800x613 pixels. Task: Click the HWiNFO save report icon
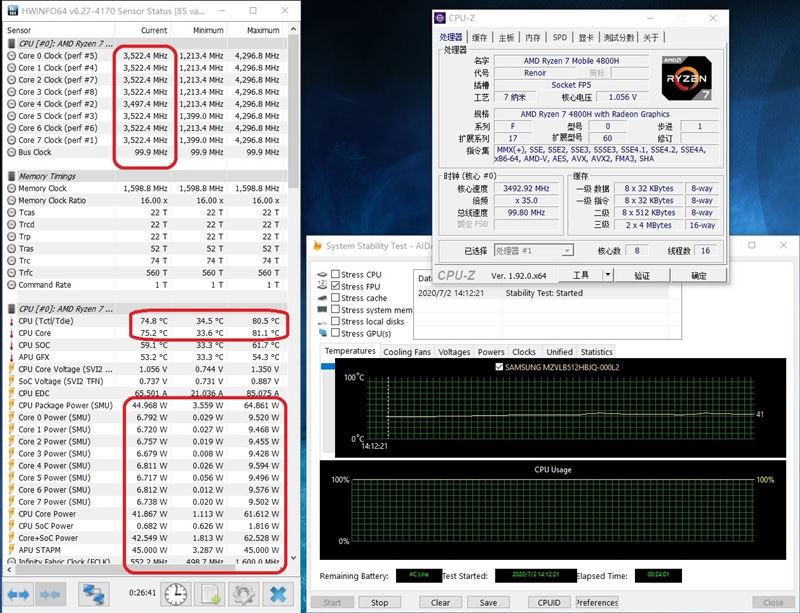point(210,594)
